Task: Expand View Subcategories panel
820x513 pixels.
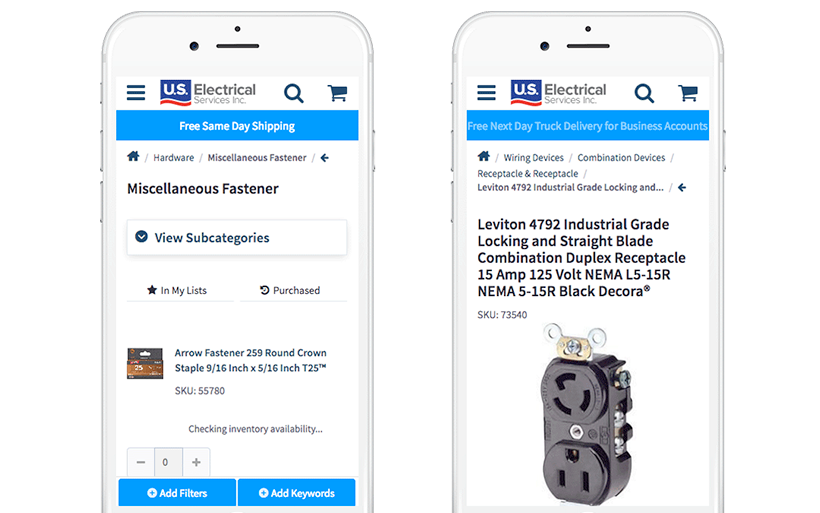Action: click(237, 237)
